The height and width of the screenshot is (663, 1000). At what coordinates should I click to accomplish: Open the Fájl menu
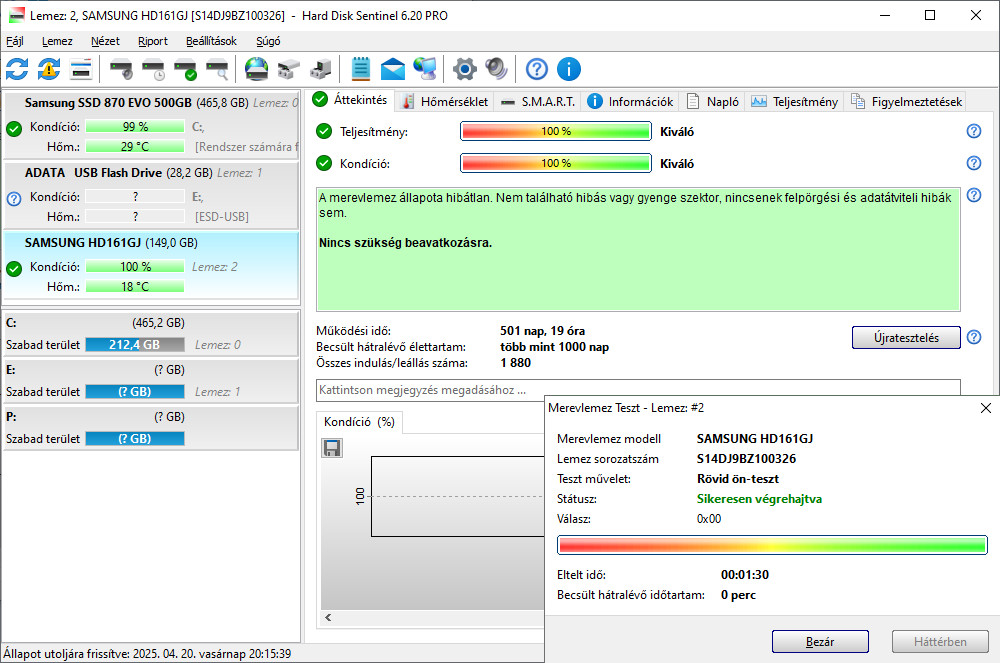(15, 41)
